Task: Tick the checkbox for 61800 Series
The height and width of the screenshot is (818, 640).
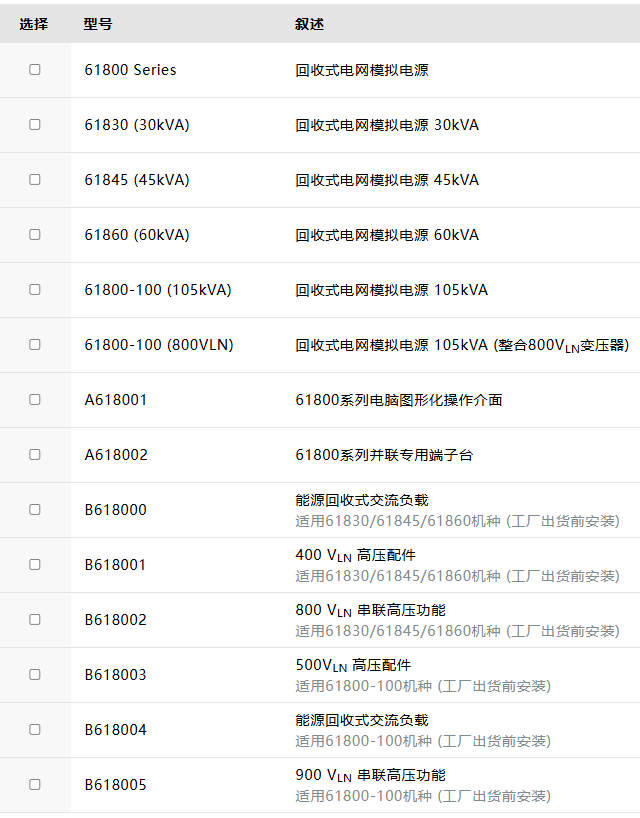Action: coord(34,69)
